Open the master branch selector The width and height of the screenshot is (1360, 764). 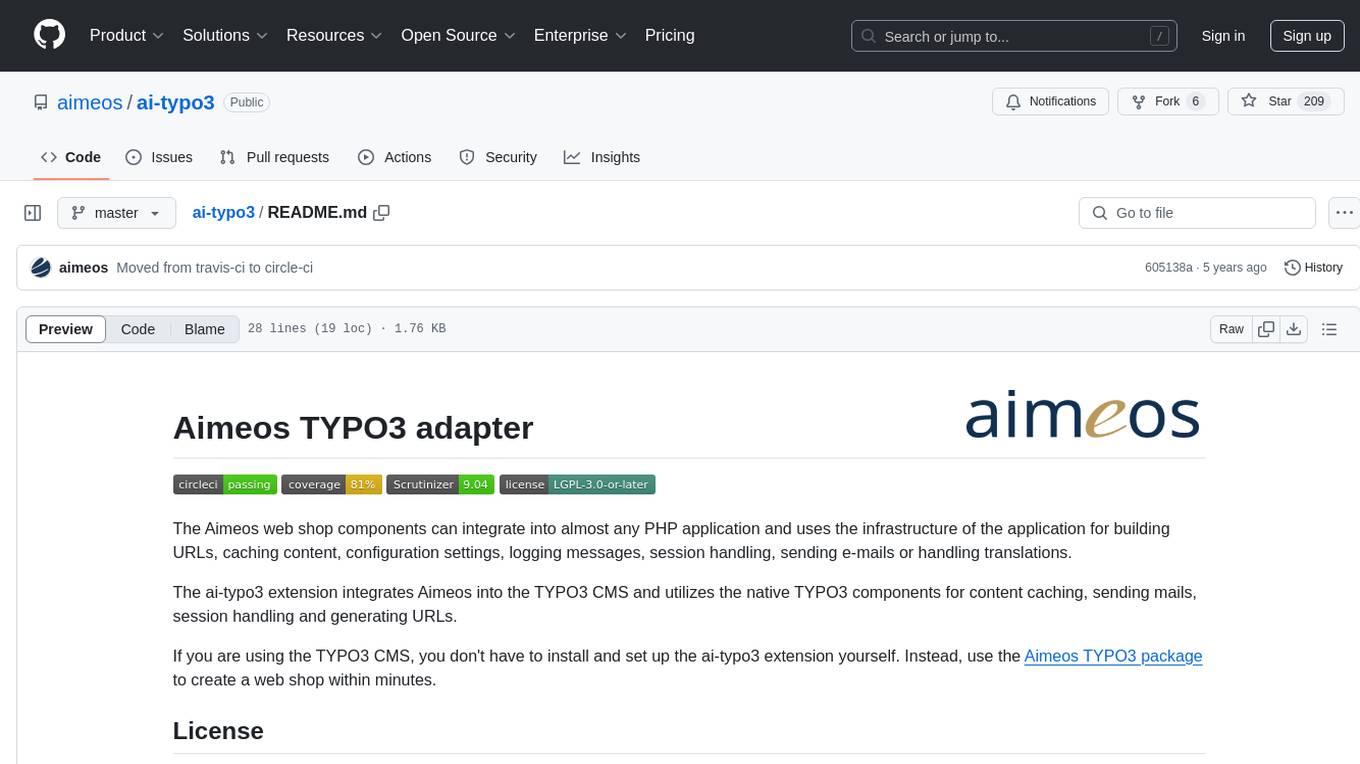coord(116,213)
